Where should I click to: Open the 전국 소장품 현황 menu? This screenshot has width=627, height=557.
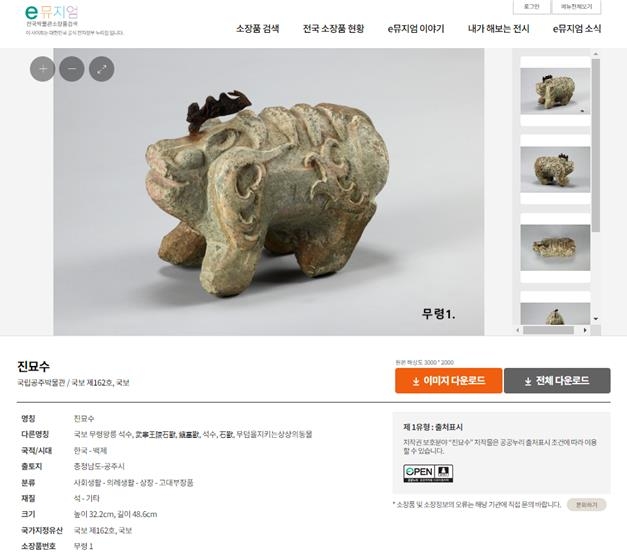(x=333, y=29)
